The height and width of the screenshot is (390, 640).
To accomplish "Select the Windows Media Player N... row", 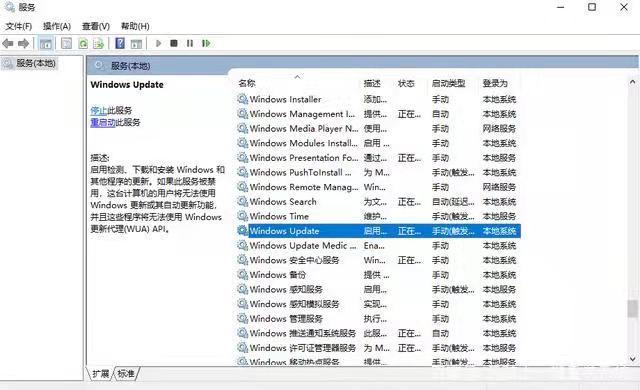I will coord(378,129).
